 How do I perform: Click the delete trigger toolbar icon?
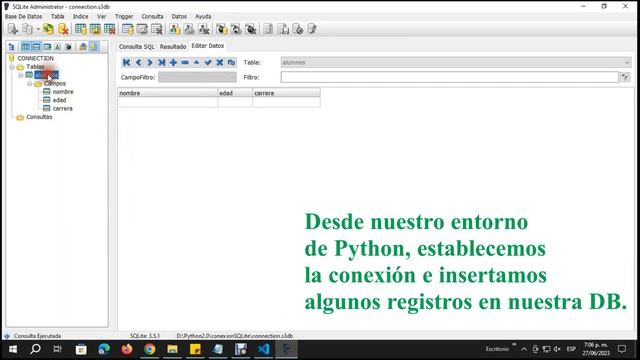pyautogui.click(x=251, y=29)
